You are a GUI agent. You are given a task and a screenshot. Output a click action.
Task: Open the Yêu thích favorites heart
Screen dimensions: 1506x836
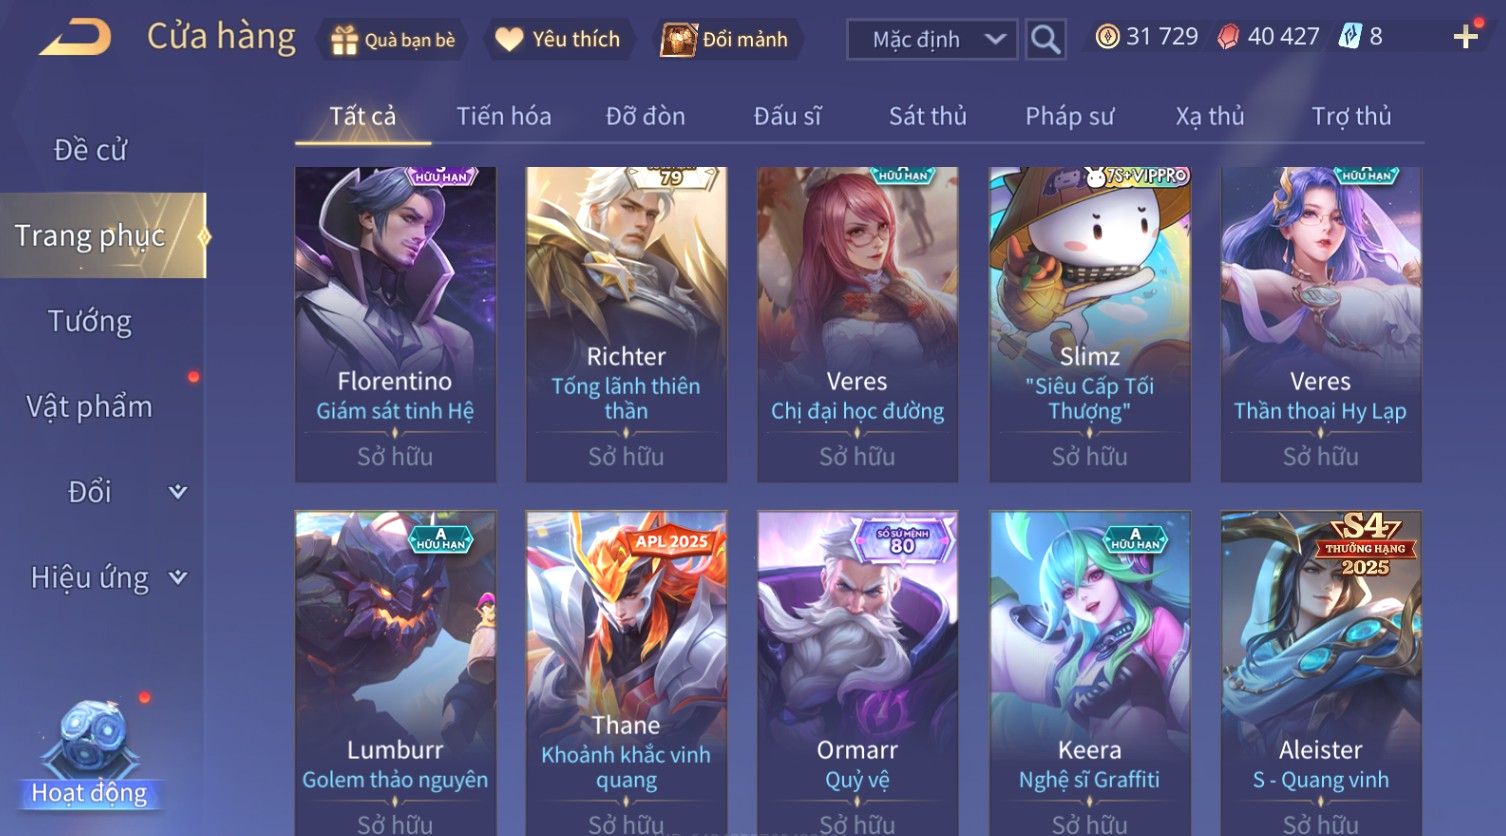click(559, 39)
